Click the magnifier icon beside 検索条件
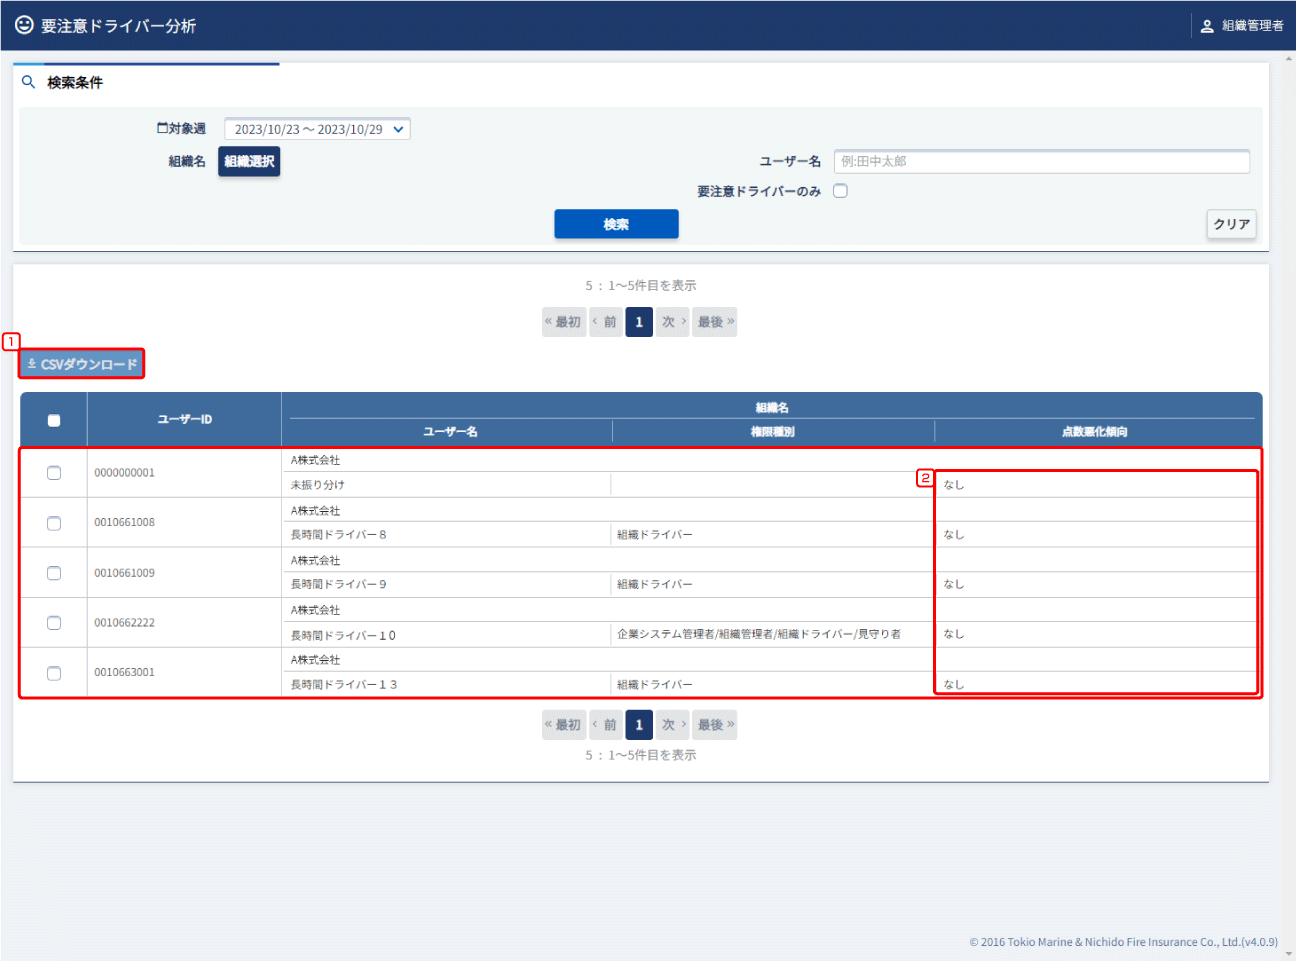This screenshot has width=1296, height=961. (29, 82)
